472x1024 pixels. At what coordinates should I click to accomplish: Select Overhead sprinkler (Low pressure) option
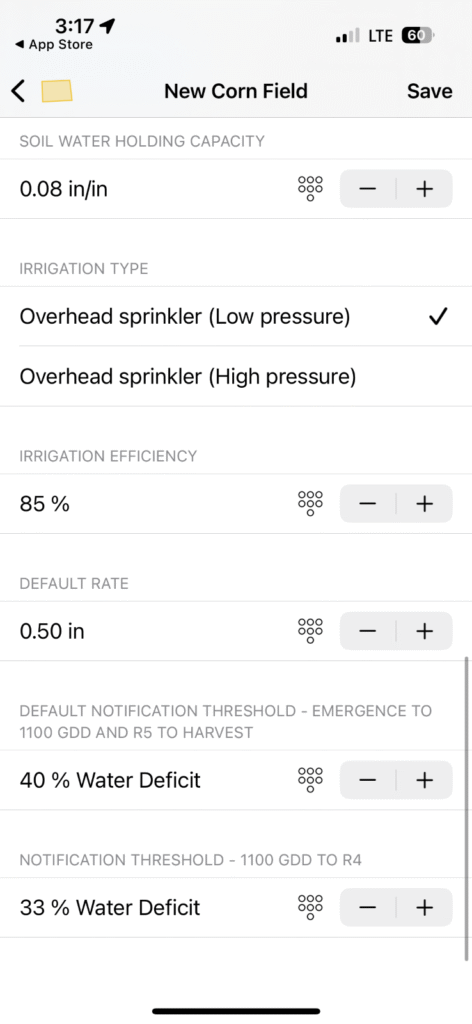[x=236, y=317]
